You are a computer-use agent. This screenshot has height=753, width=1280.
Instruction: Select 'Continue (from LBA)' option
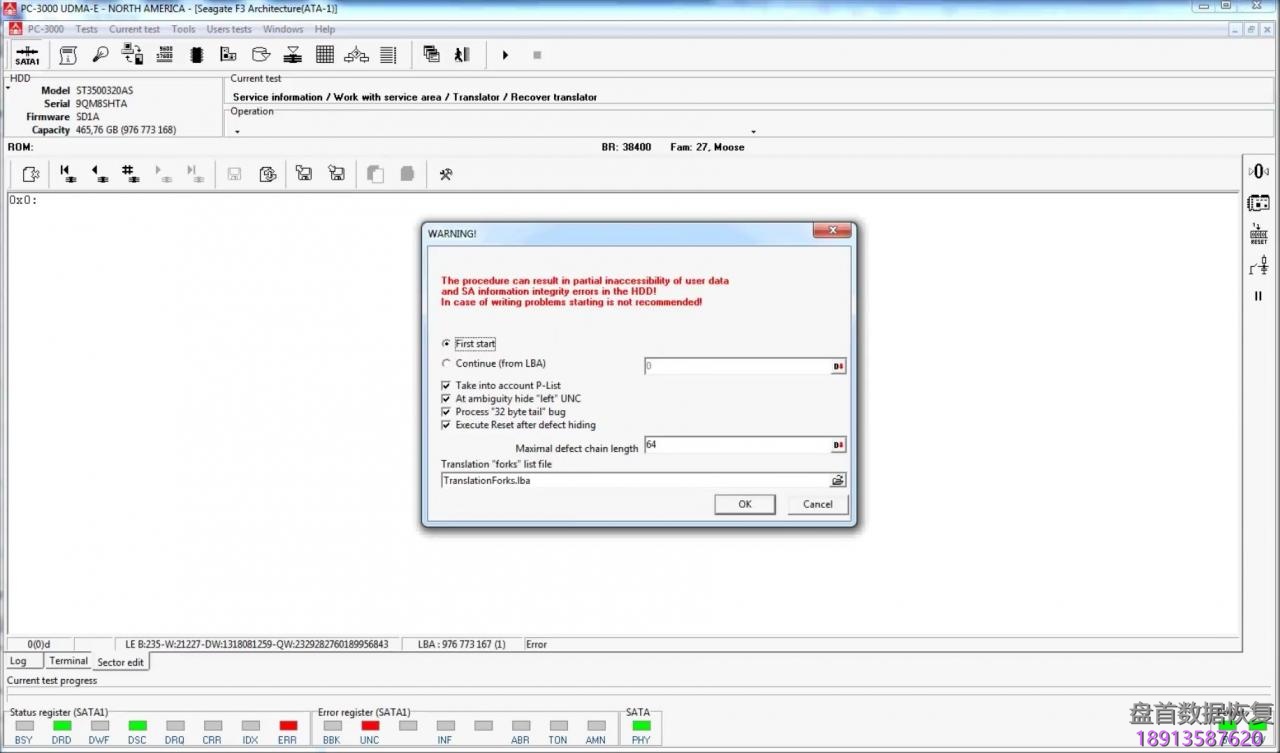447,364
